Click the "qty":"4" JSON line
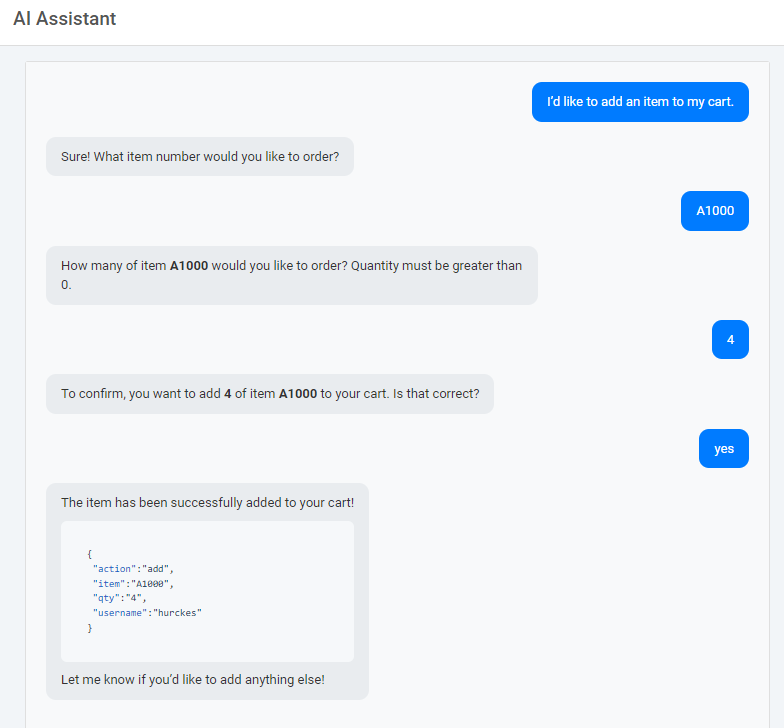784x728 pixels. click(119, 598)
